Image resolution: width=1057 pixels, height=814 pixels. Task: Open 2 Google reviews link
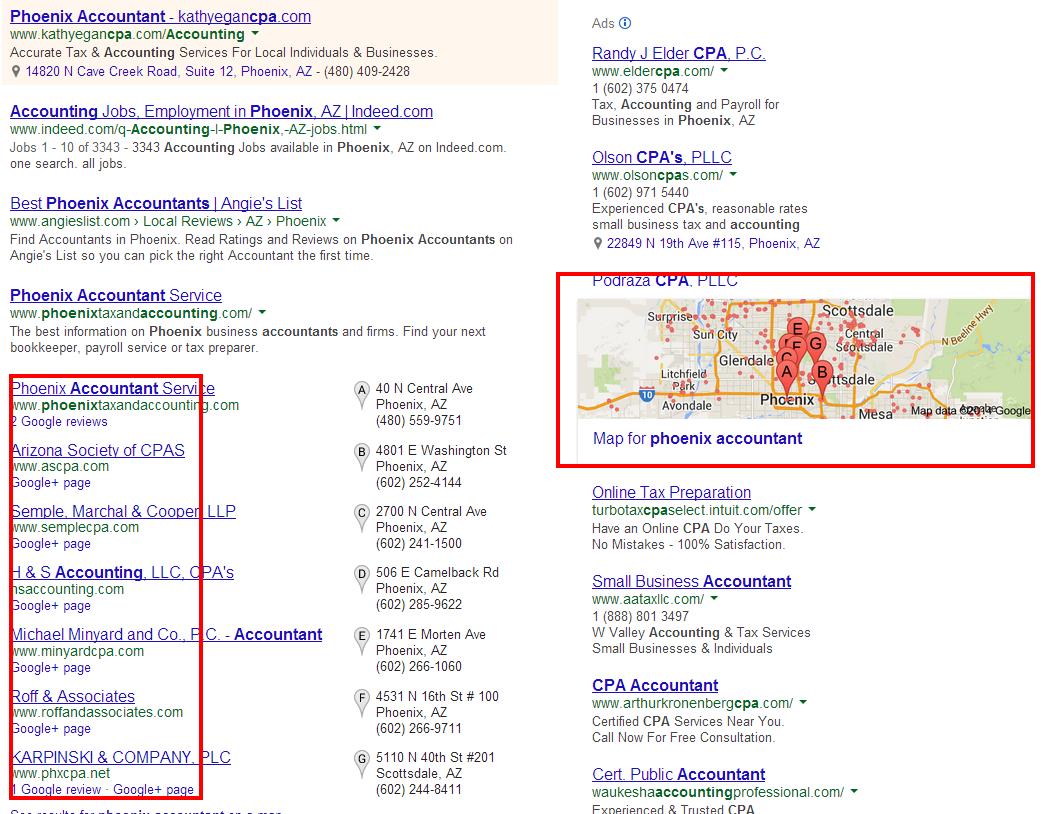click(x=59, y=422)
